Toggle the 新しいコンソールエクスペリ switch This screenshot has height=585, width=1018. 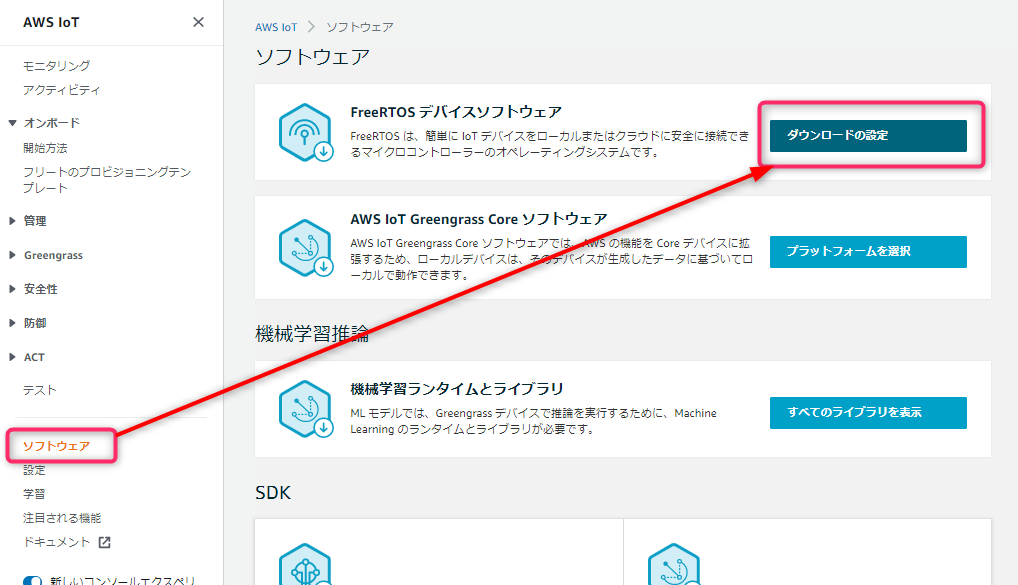32,580
